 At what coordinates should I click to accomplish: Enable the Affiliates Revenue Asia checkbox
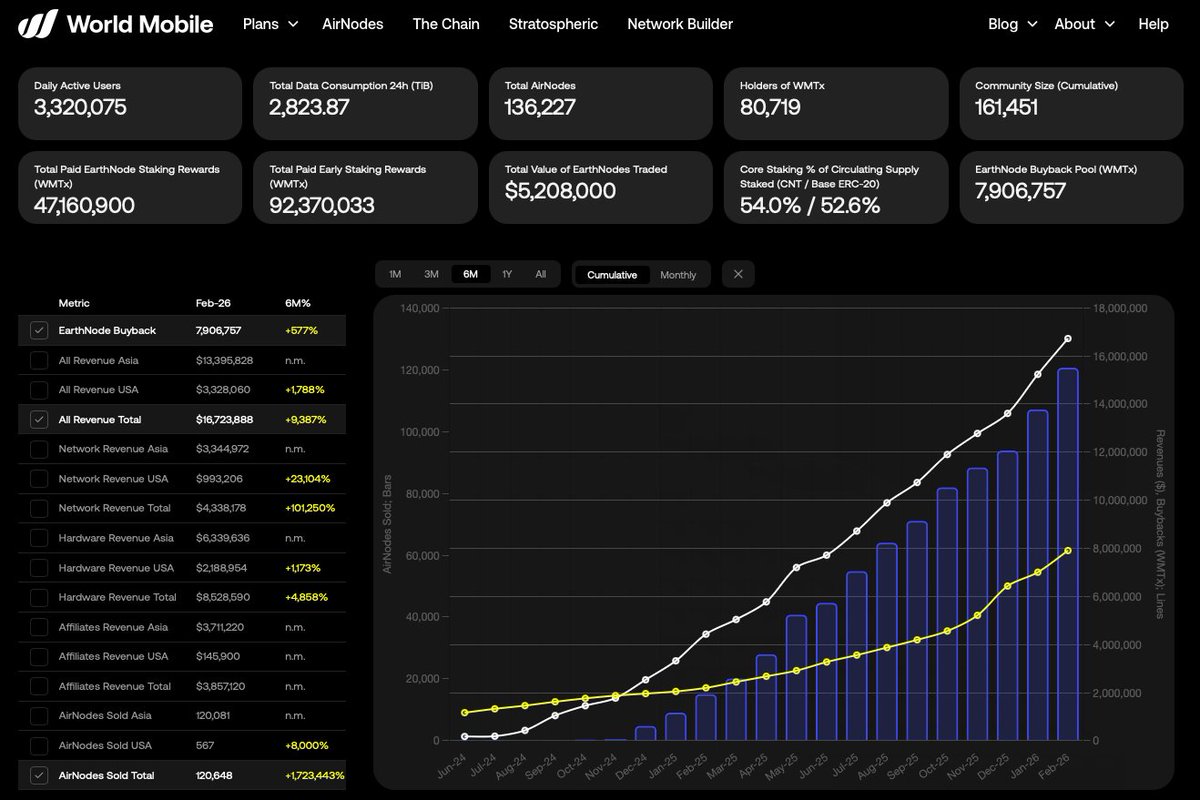[x=40, y=626]
